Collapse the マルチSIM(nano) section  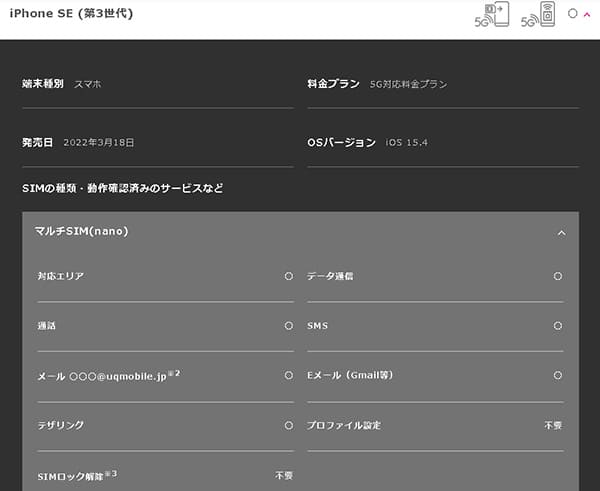(x=561, y=233)
